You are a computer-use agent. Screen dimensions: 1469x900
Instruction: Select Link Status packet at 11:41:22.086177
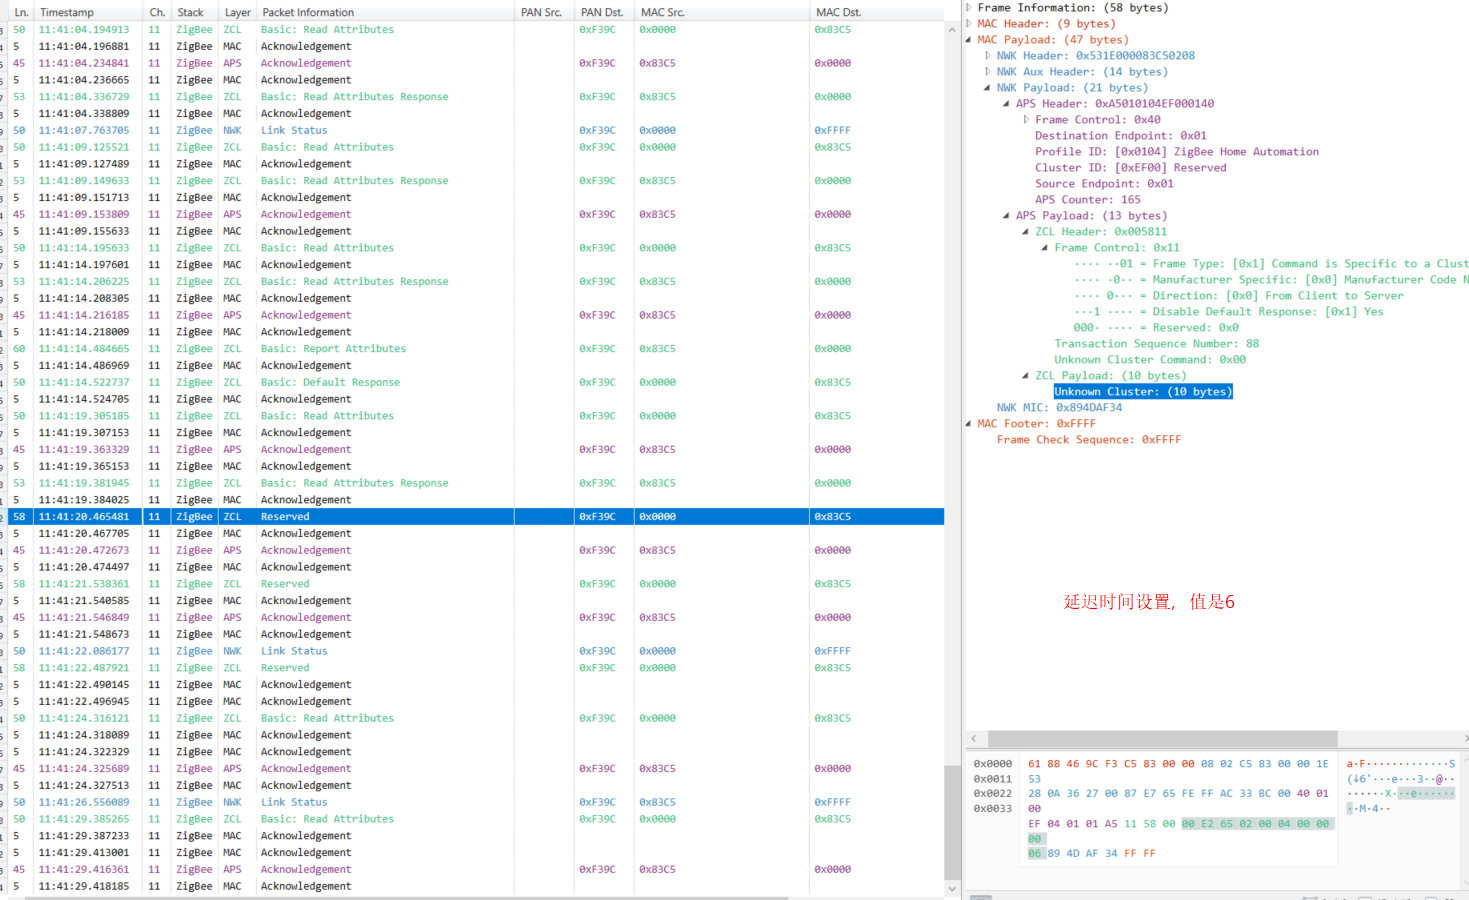476,651
